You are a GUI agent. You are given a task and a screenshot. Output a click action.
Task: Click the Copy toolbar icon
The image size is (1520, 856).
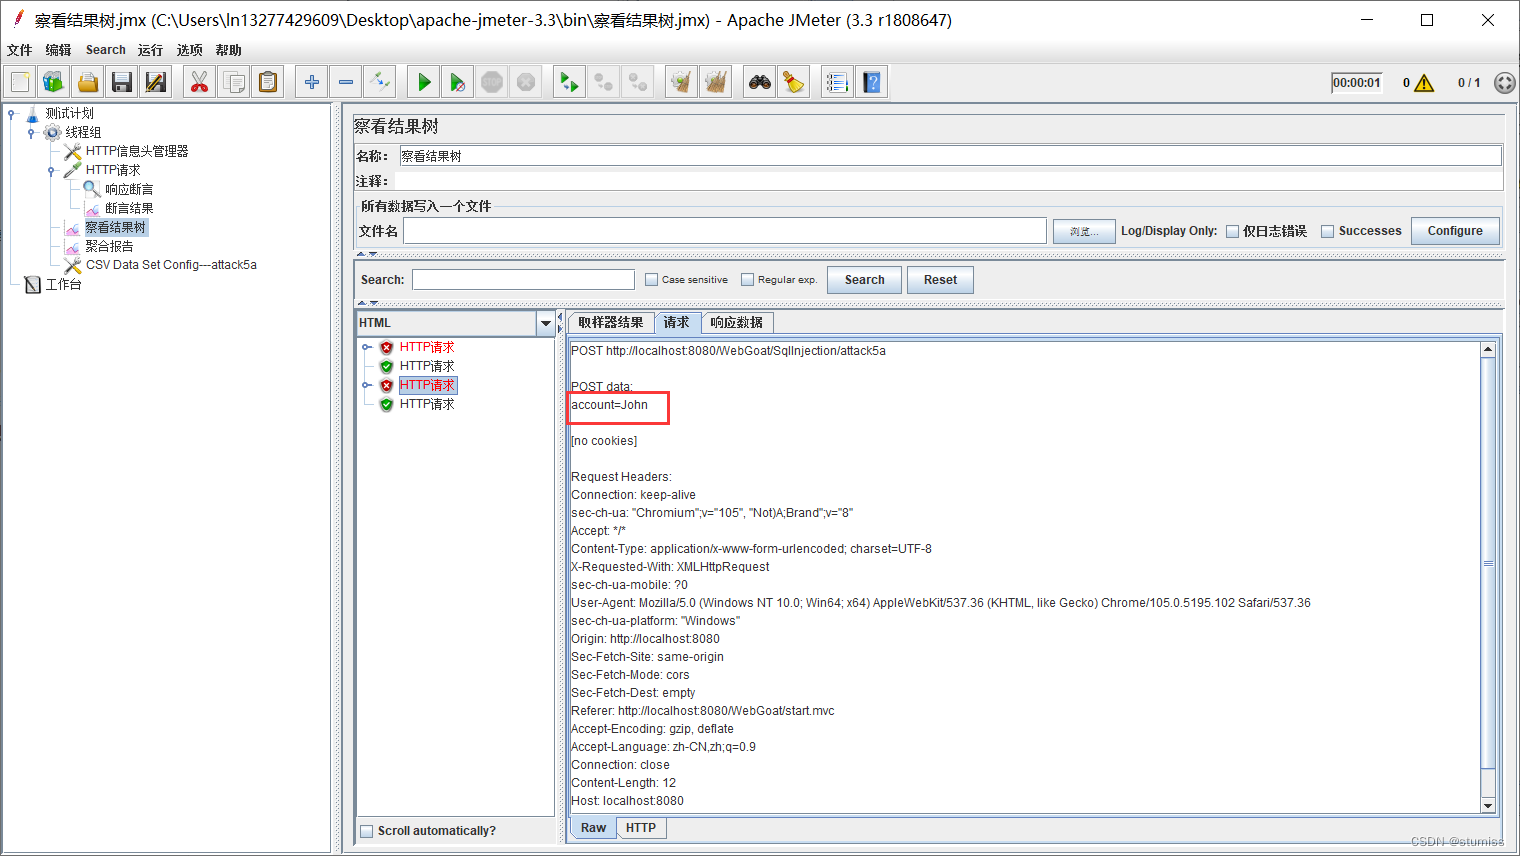coord(234,82)
